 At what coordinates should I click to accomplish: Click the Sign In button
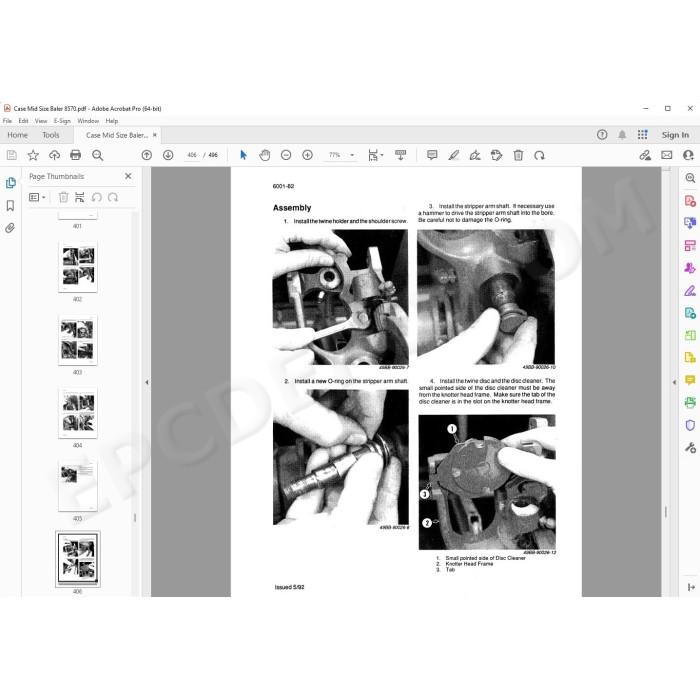pos(675,135)
